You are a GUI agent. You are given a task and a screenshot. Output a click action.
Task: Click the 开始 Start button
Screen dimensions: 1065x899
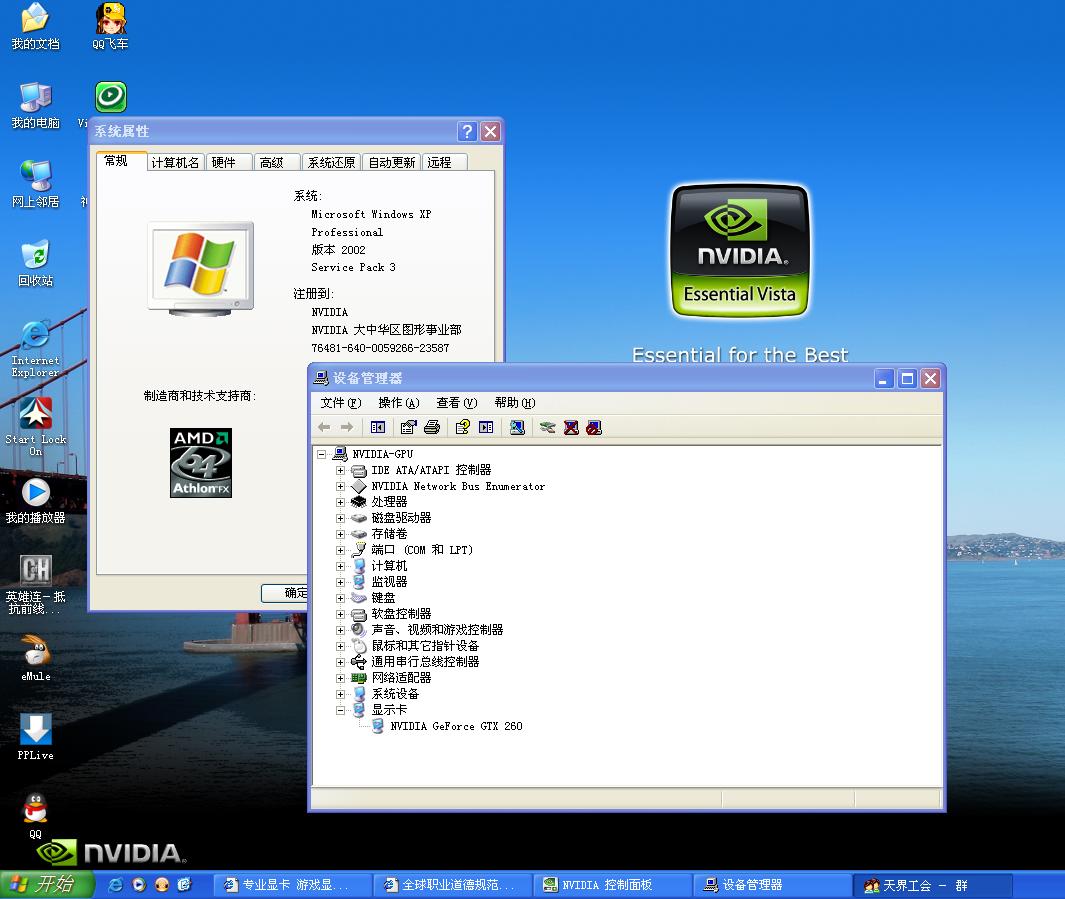pos(47,884)
